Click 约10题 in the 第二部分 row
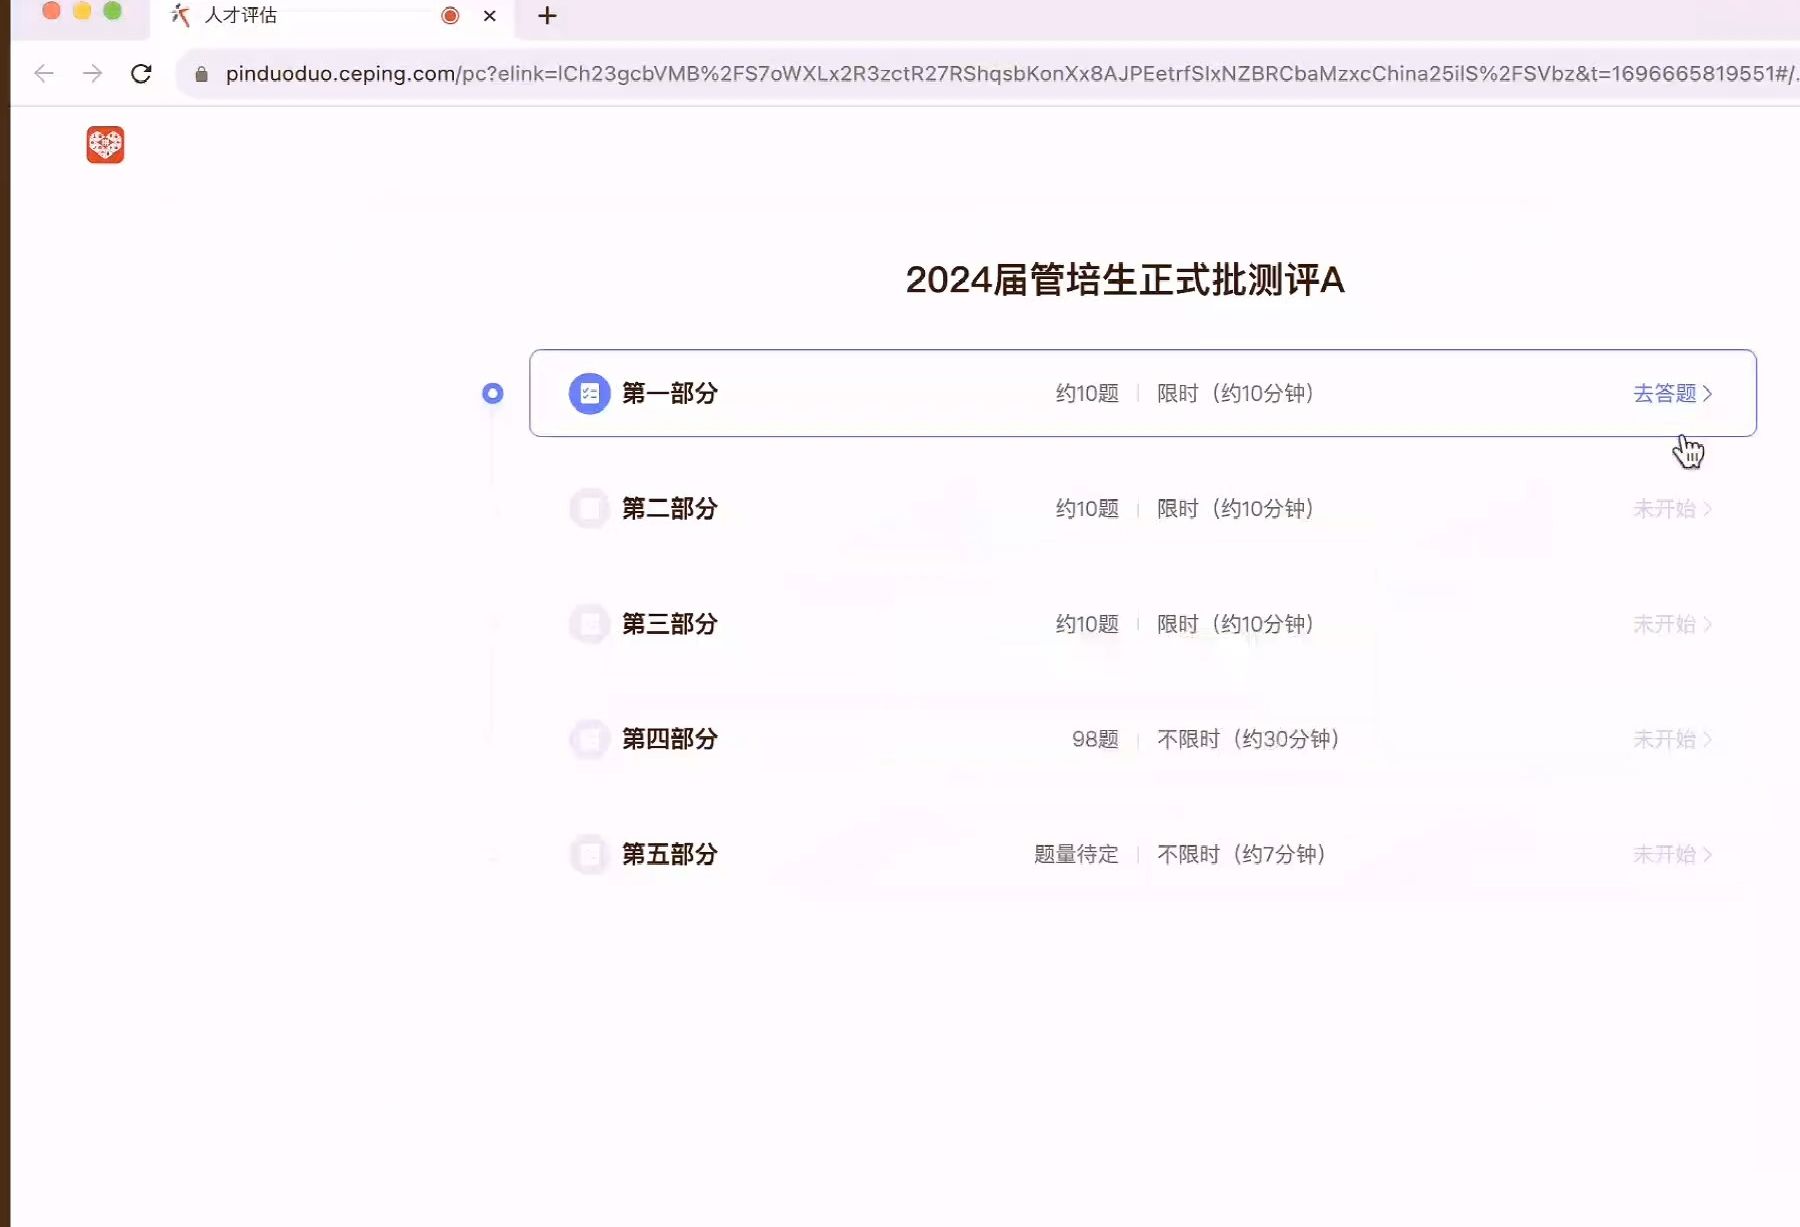Viewport: 1800px width, 1227px height. pyautogui.click(x=1087, y=509)
